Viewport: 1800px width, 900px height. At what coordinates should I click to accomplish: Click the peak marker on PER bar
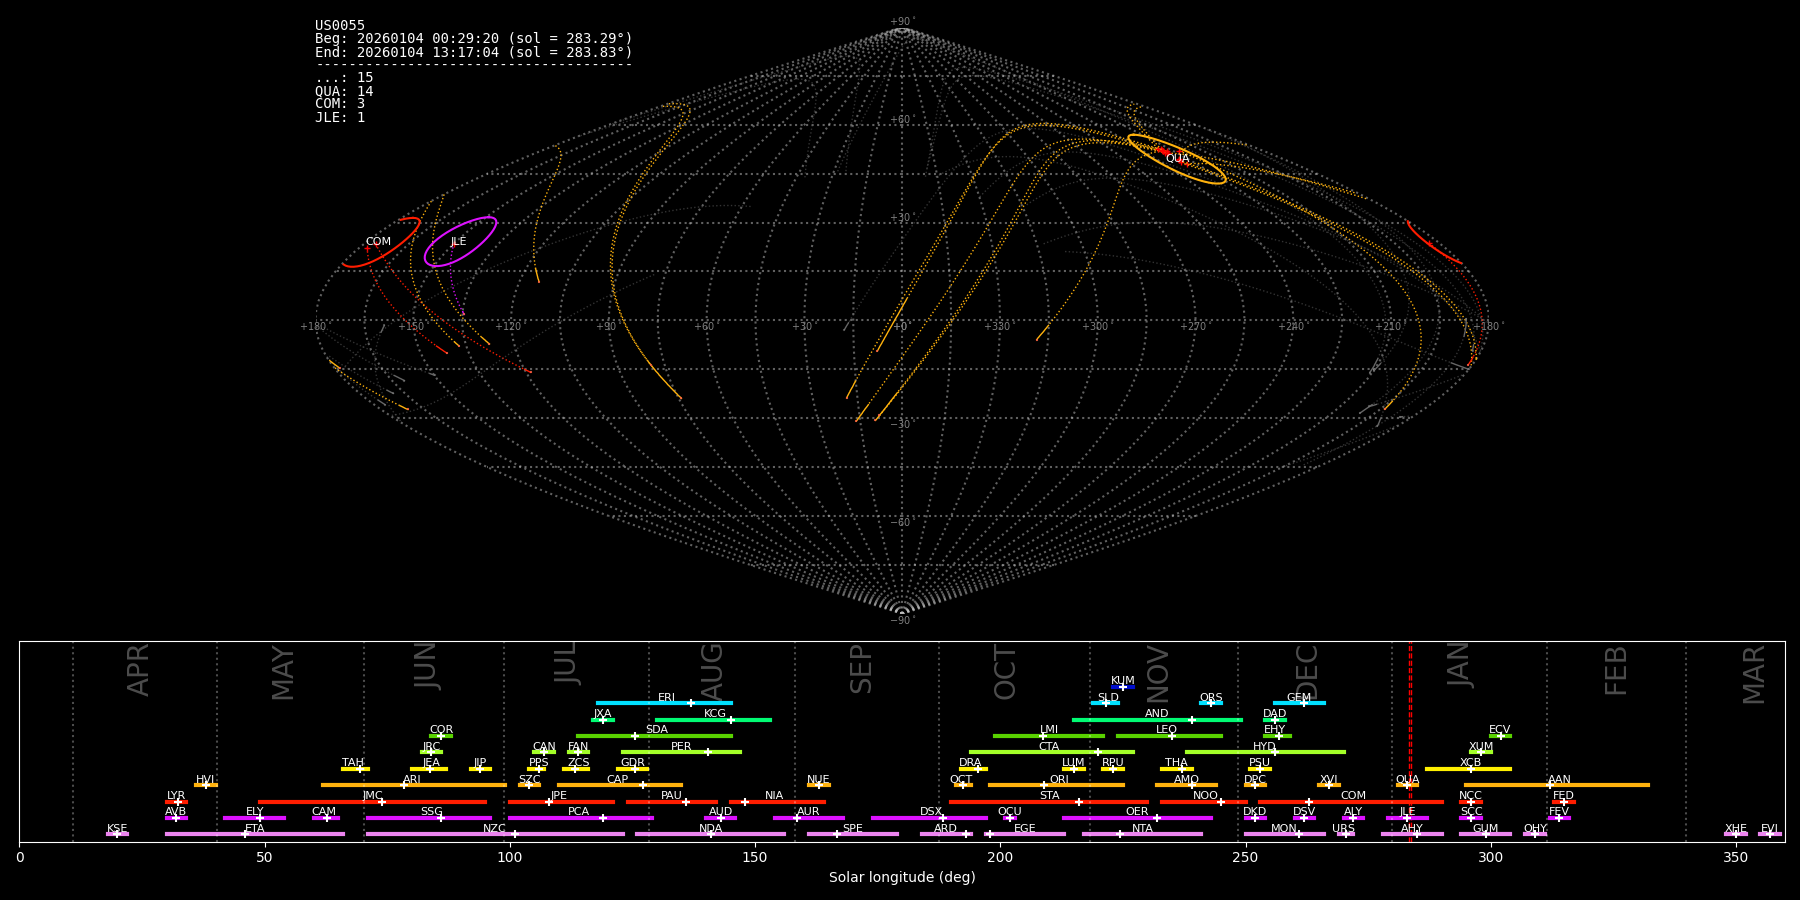[x=708, y=752]
